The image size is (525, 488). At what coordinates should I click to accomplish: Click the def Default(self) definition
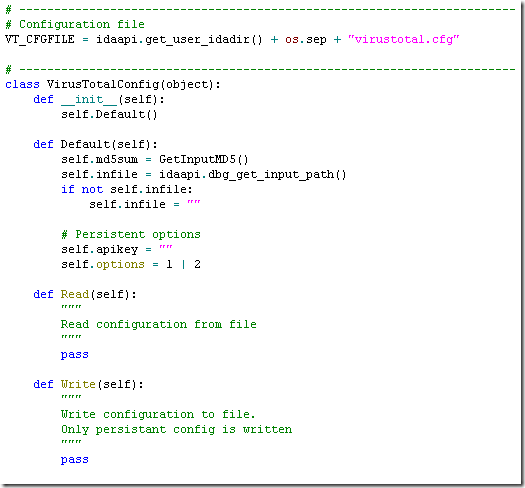95,144
